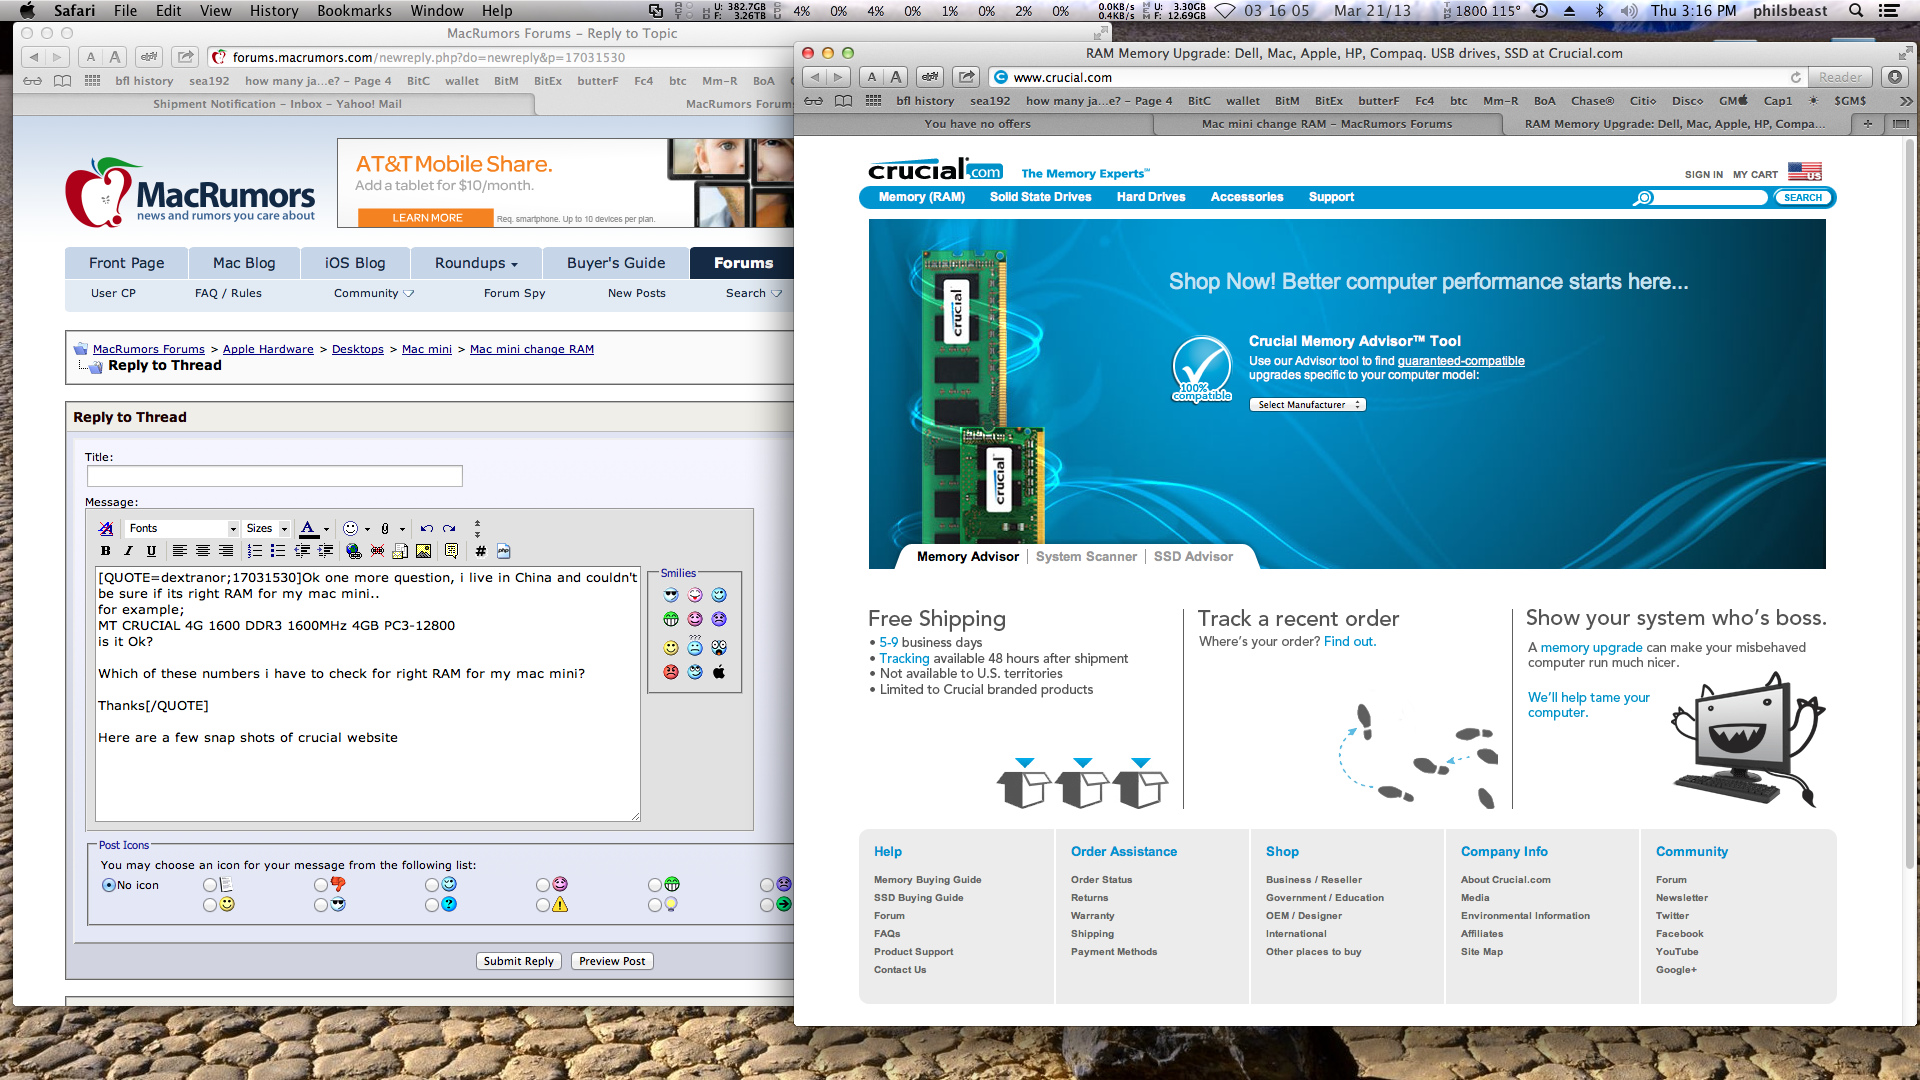Screen dimensions: 1920x1080
Task: Insert an unordered bullet list
Action: 278,551
